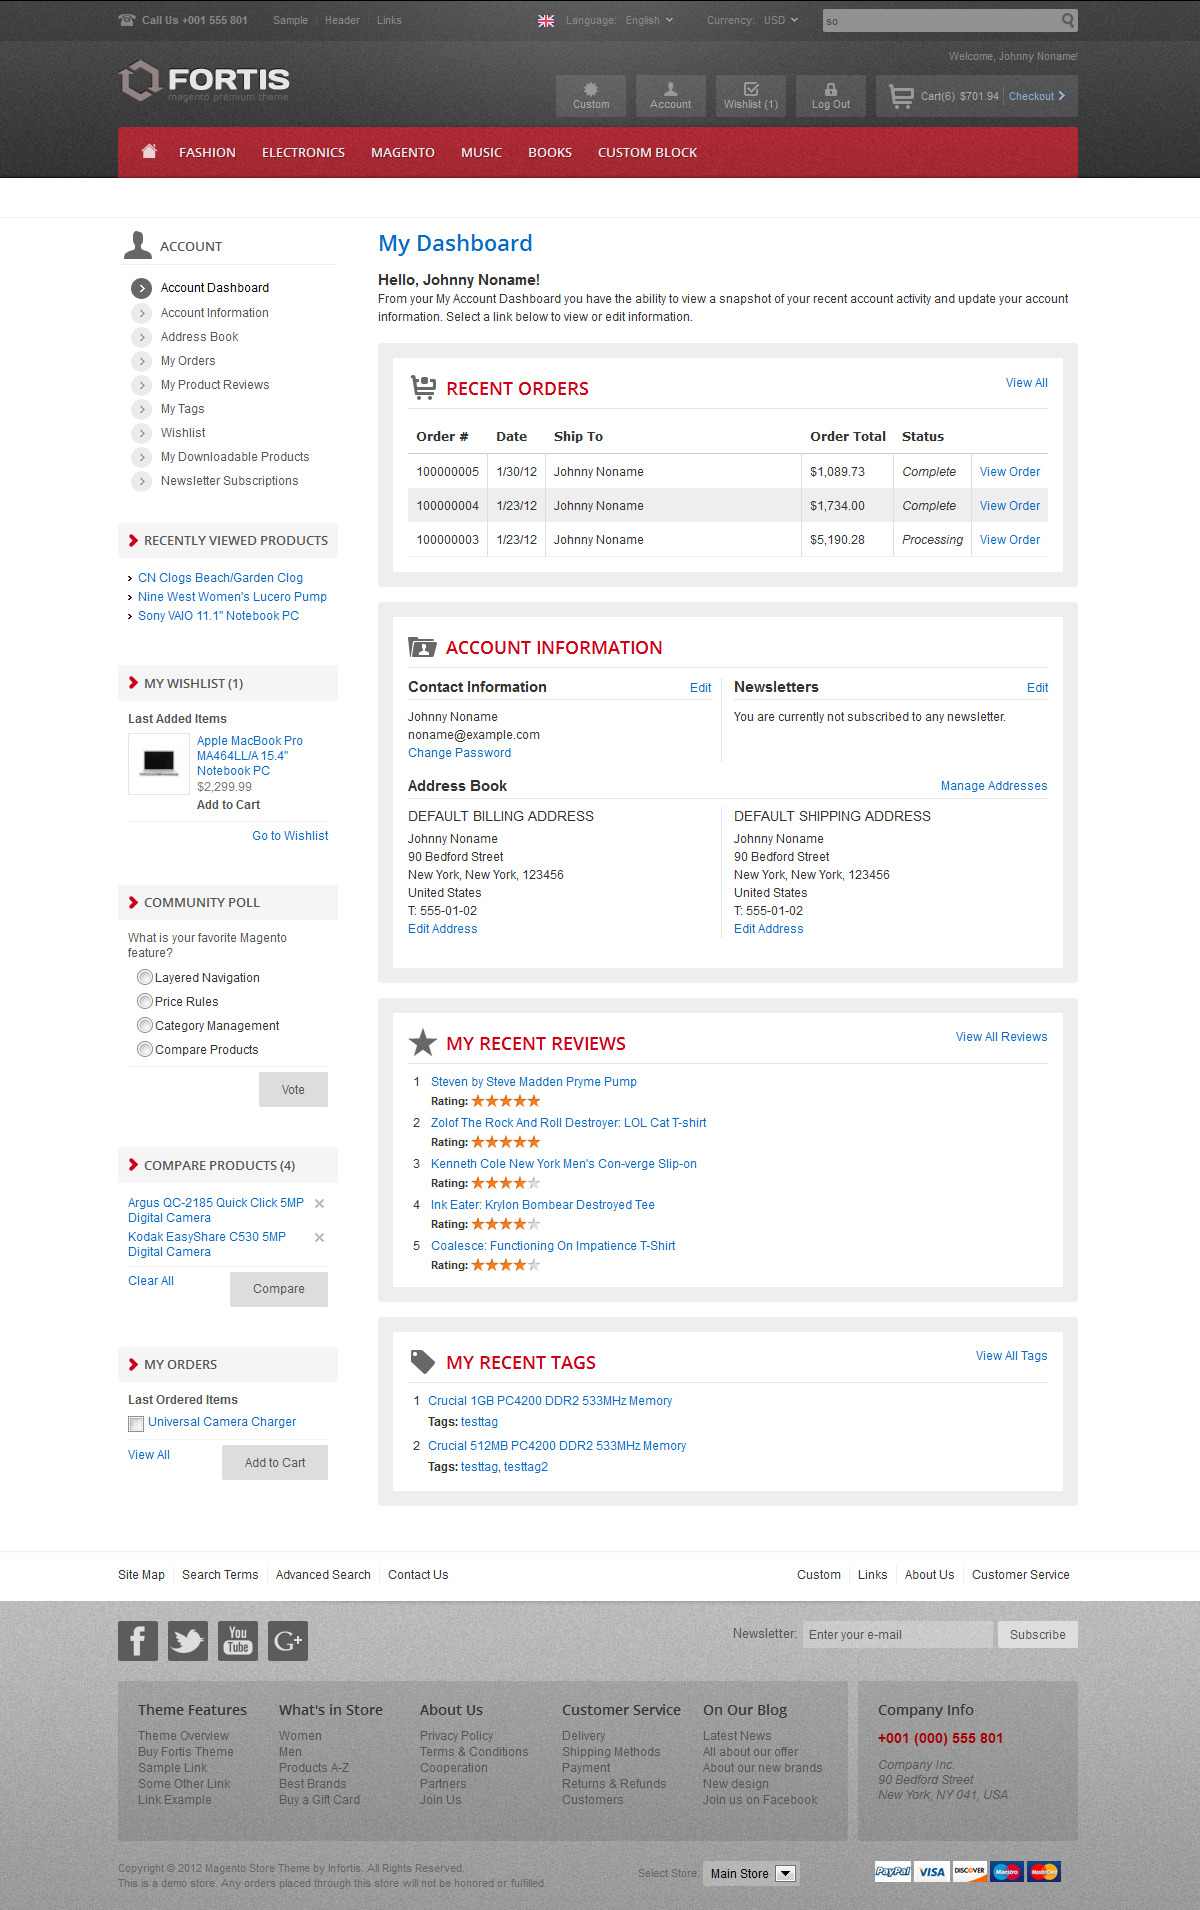This screenshot has height=1910, width=1200.
Task: Click the search magnifier icon in the header
Action: point(1068,20)
